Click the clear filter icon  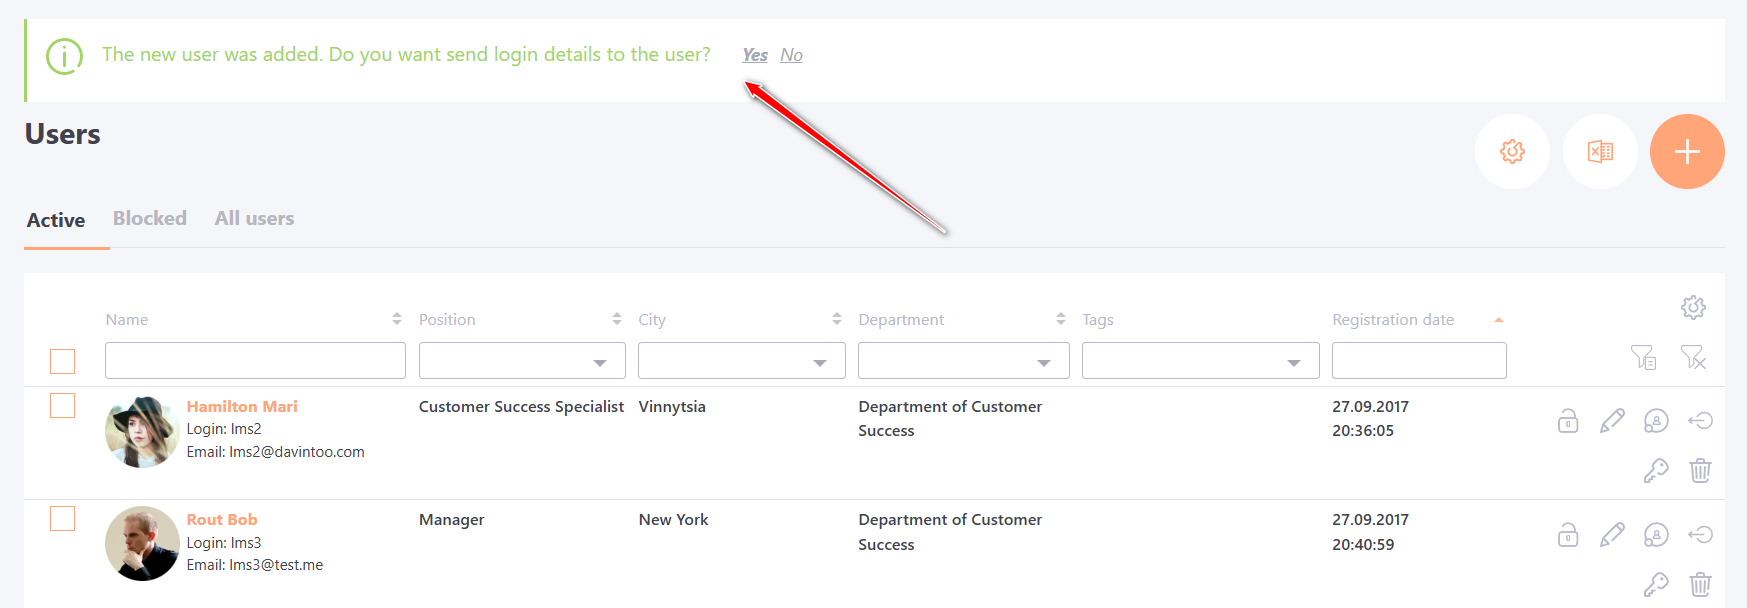[1693, 357]
